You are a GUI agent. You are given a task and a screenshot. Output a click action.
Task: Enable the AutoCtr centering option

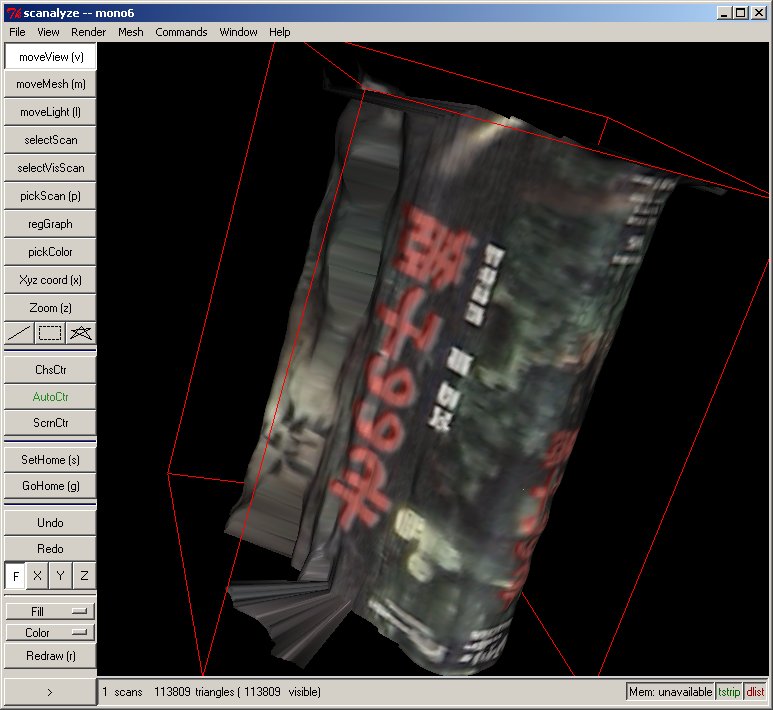click(x=50, y=396)
